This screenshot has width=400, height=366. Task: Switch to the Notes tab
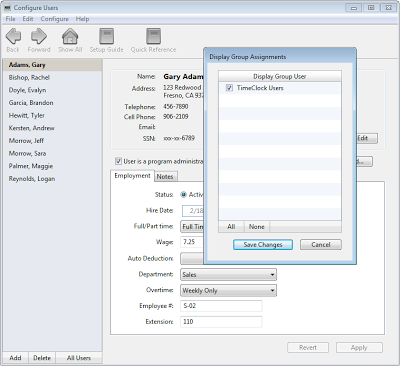[x=165, y=177]
